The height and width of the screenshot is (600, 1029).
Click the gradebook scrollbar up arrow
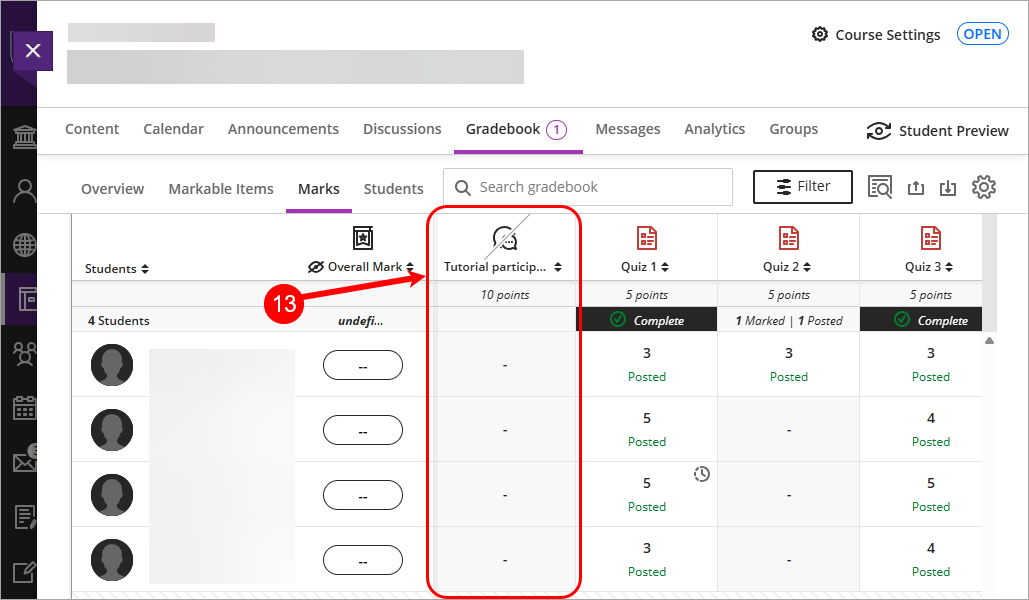[x=990, y=341]
